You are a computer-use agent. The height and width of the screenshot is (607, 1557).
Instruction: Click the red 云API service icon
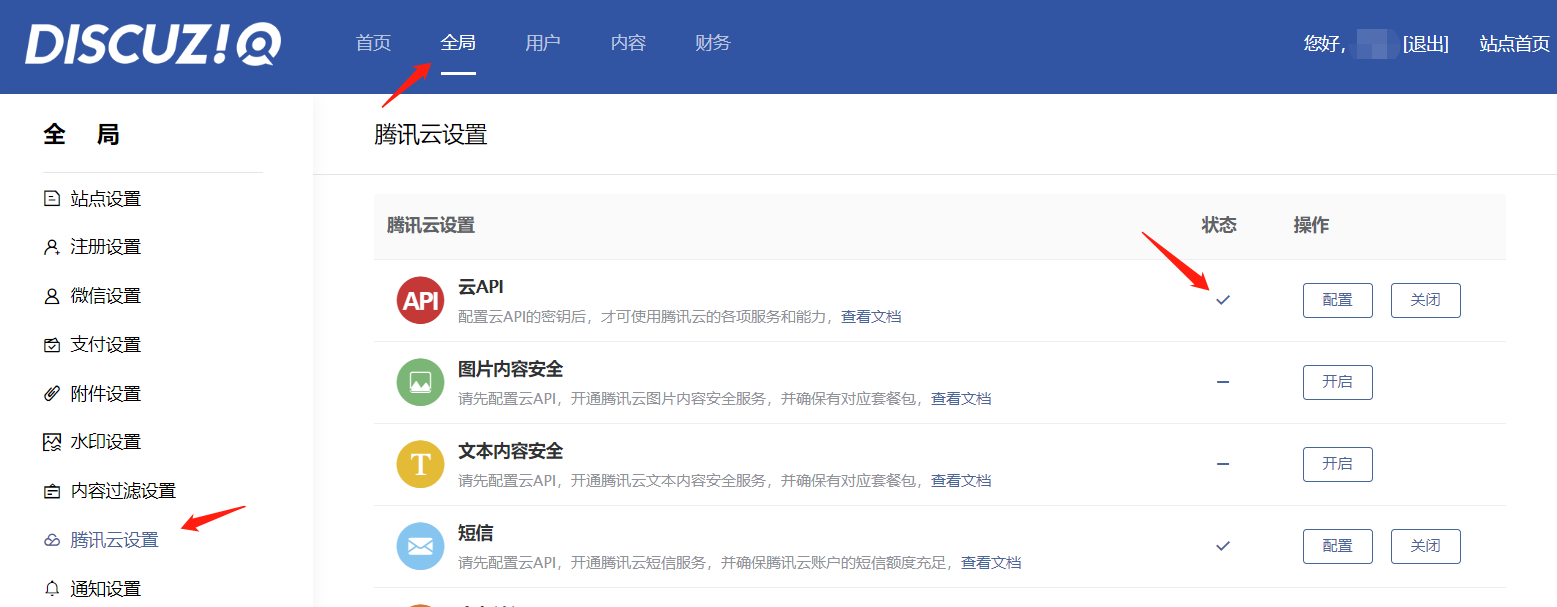tap(420, 300)
